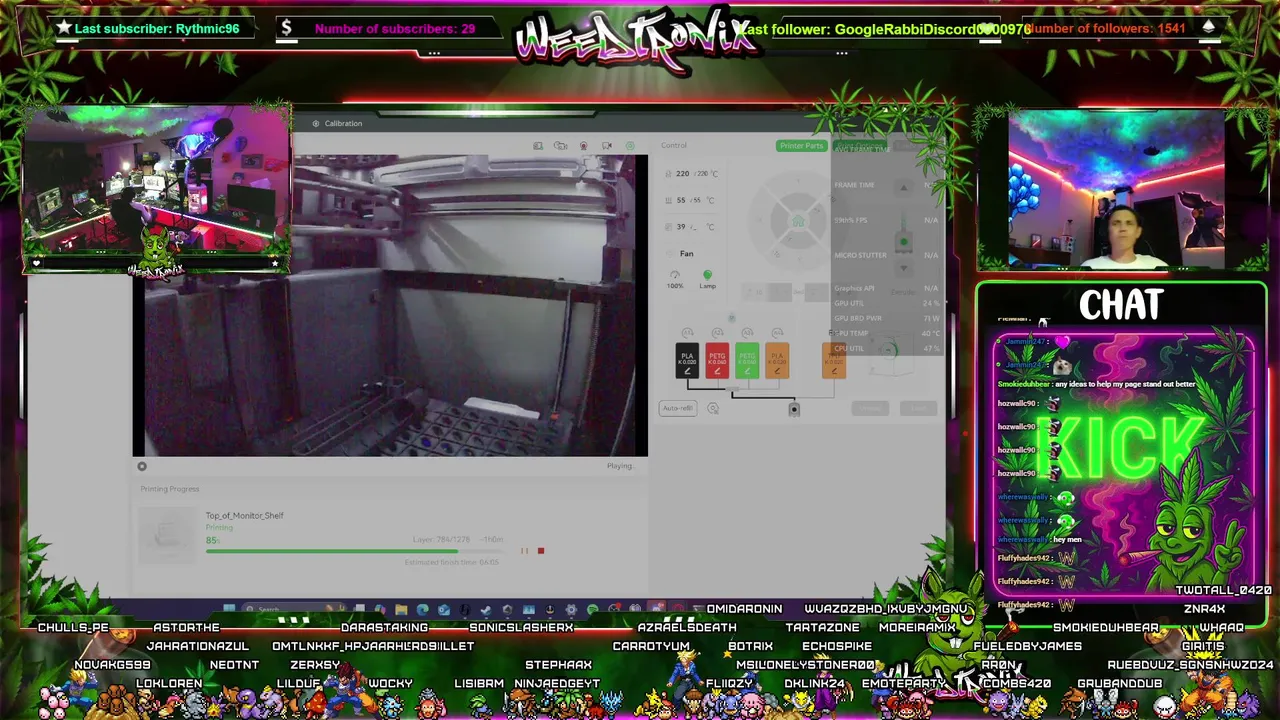Click the Auto-refill button

(677, 408)
